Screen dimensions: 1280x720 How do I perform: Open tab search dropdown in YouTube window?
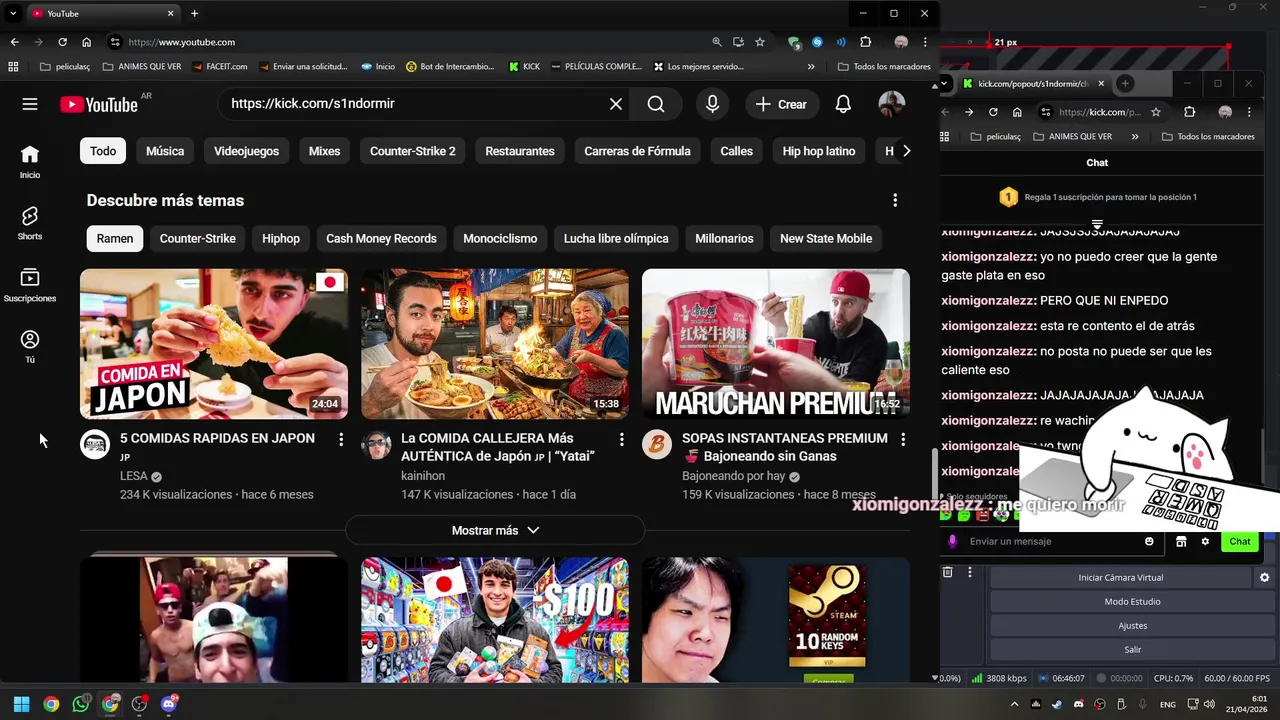[x=13, y=13]
